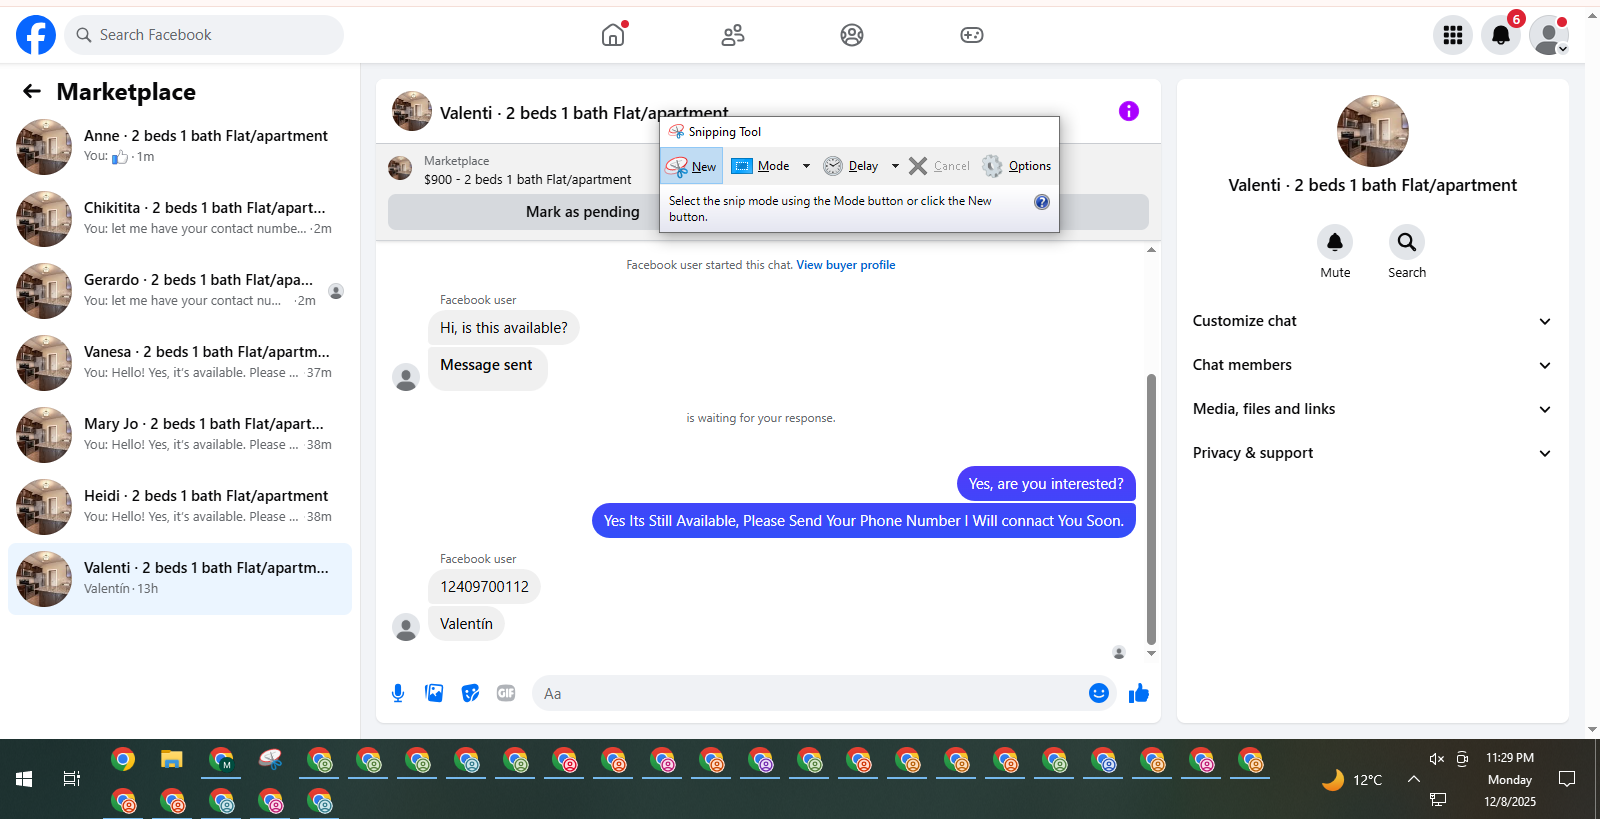Image resolution: width=1600 pixels, height=819 pixels.
Task: Click the Snipping Tool Mode button
Action: (761, 166)
